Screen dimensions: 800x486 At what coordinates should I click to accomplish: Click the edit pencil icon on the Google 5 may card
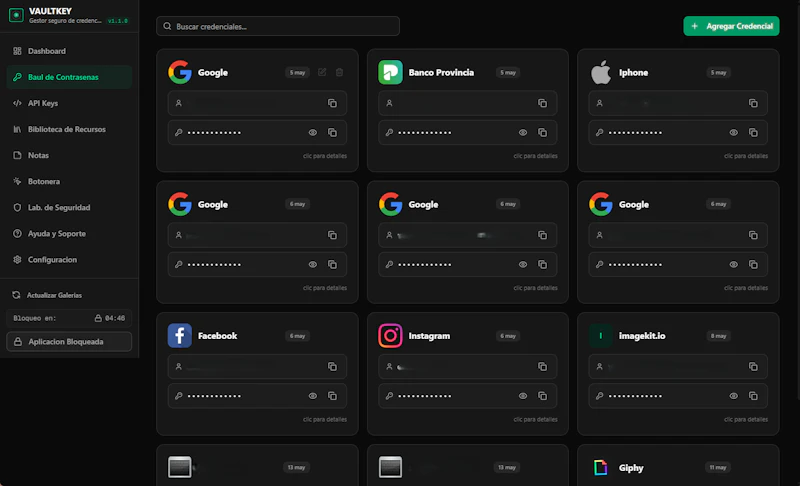[x=322, y=72]
